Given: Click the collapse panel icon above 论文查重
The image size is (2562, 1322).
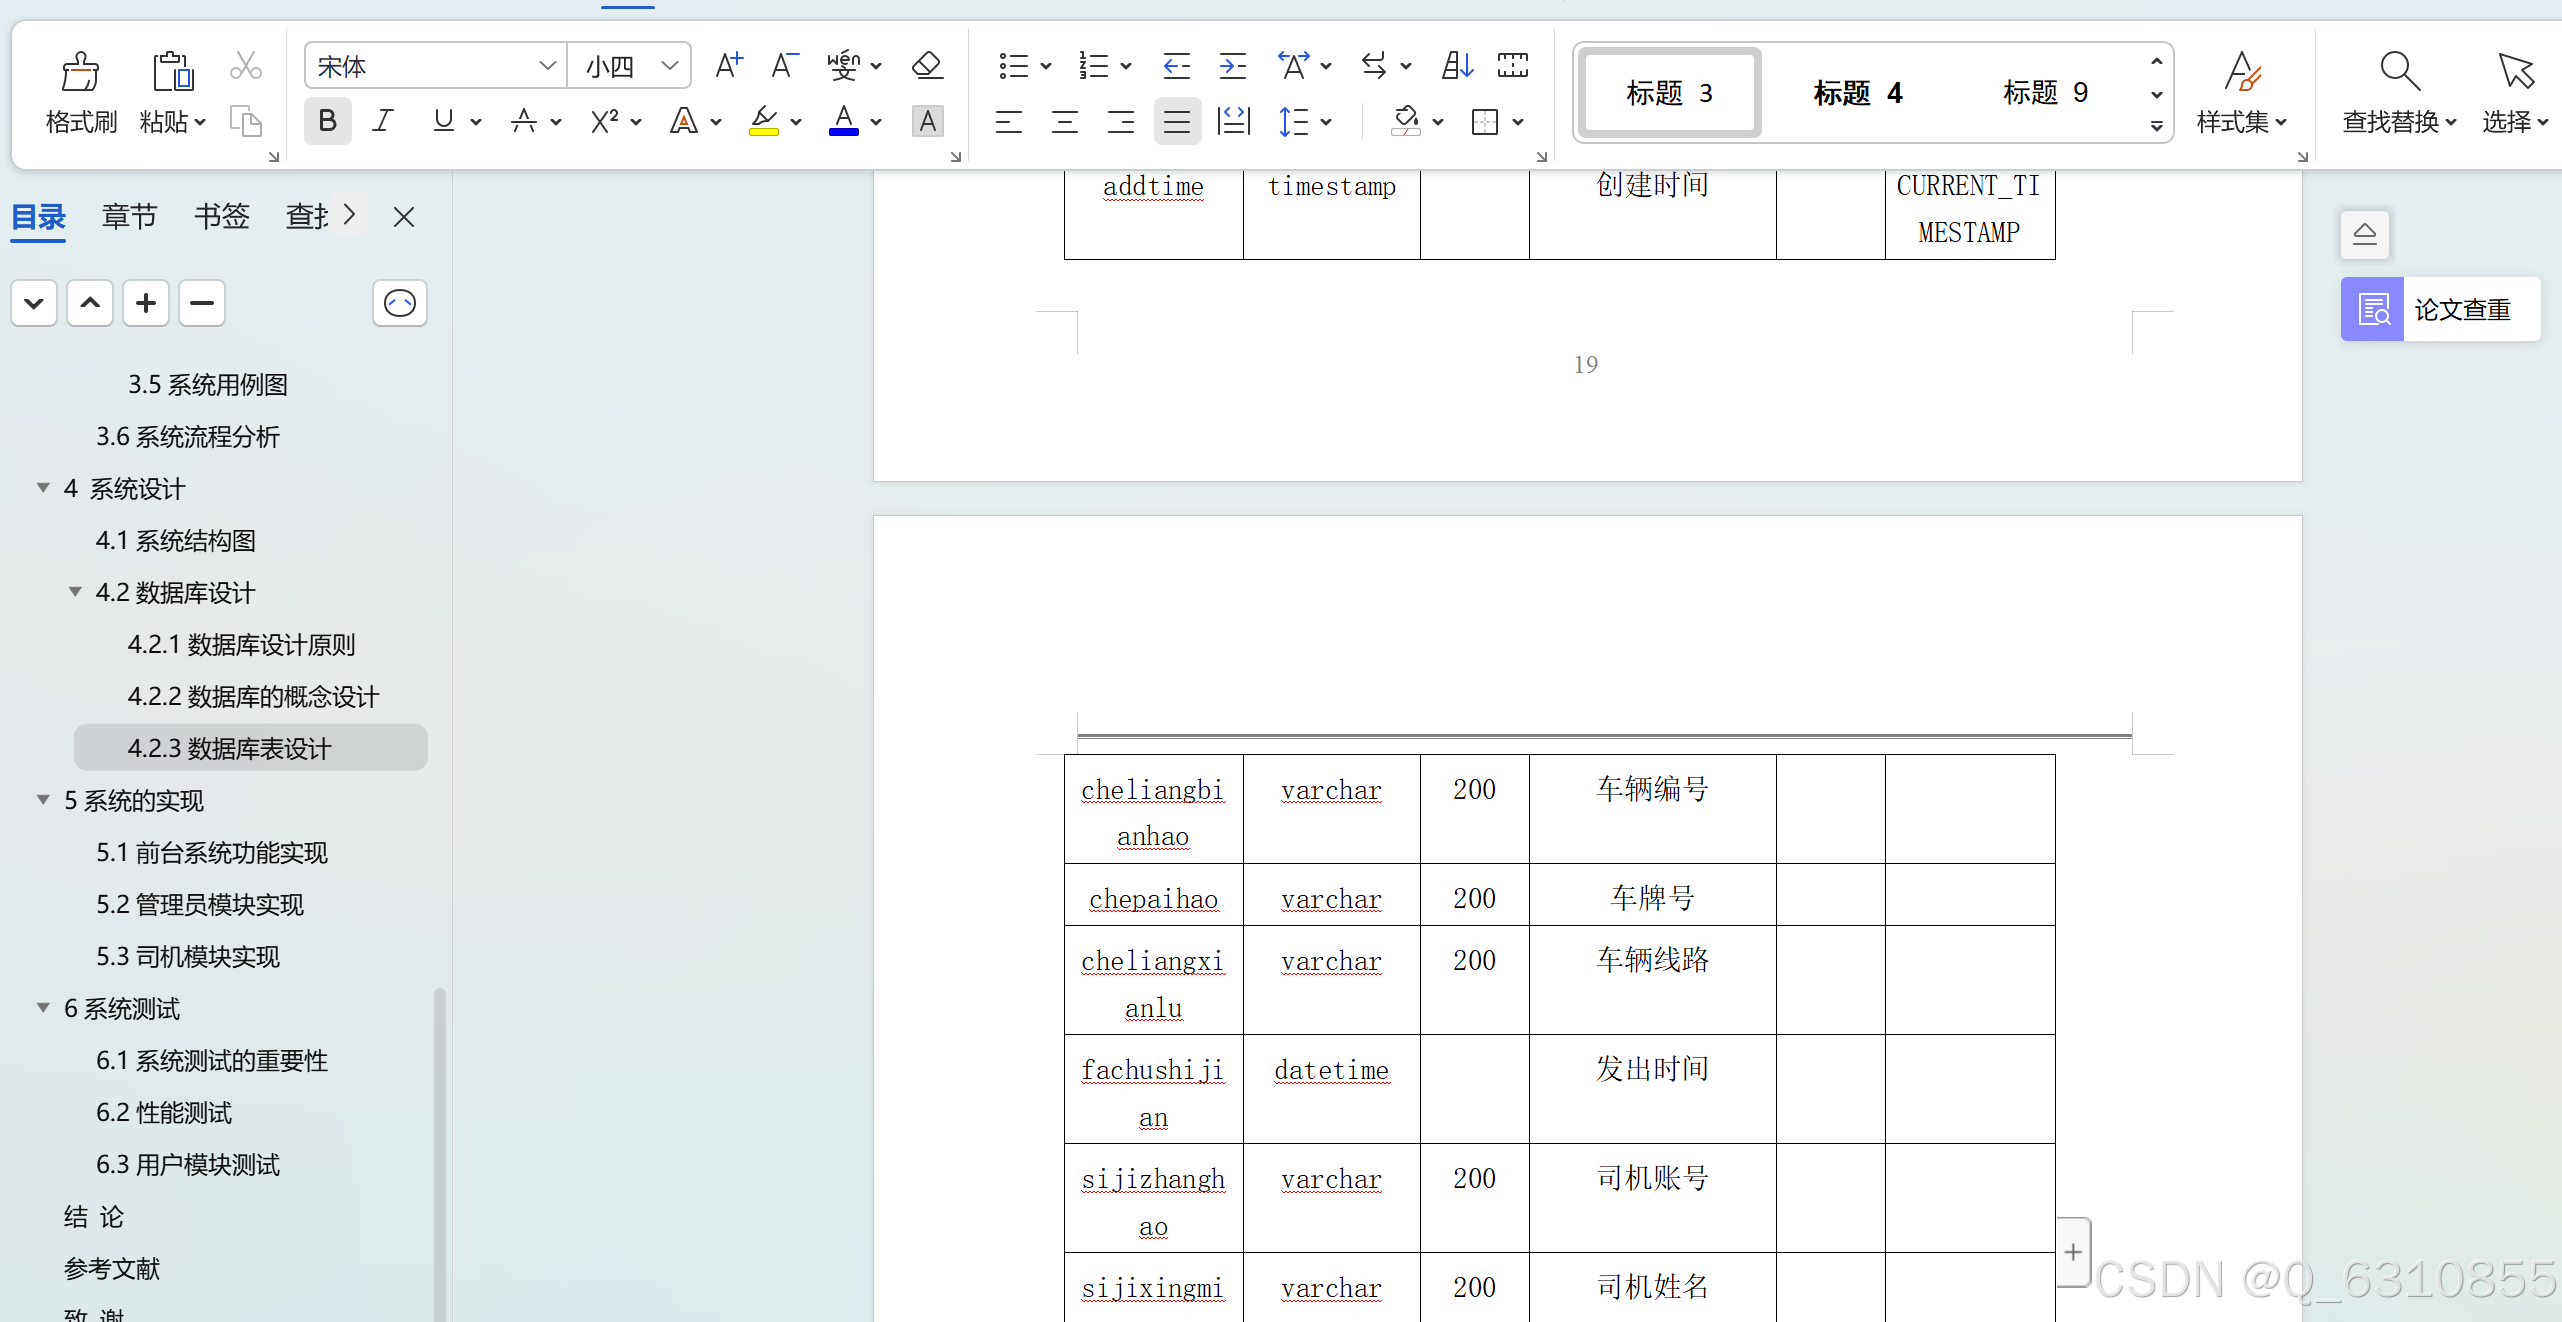Looking at the screenshot, I should pos(2365,234).
